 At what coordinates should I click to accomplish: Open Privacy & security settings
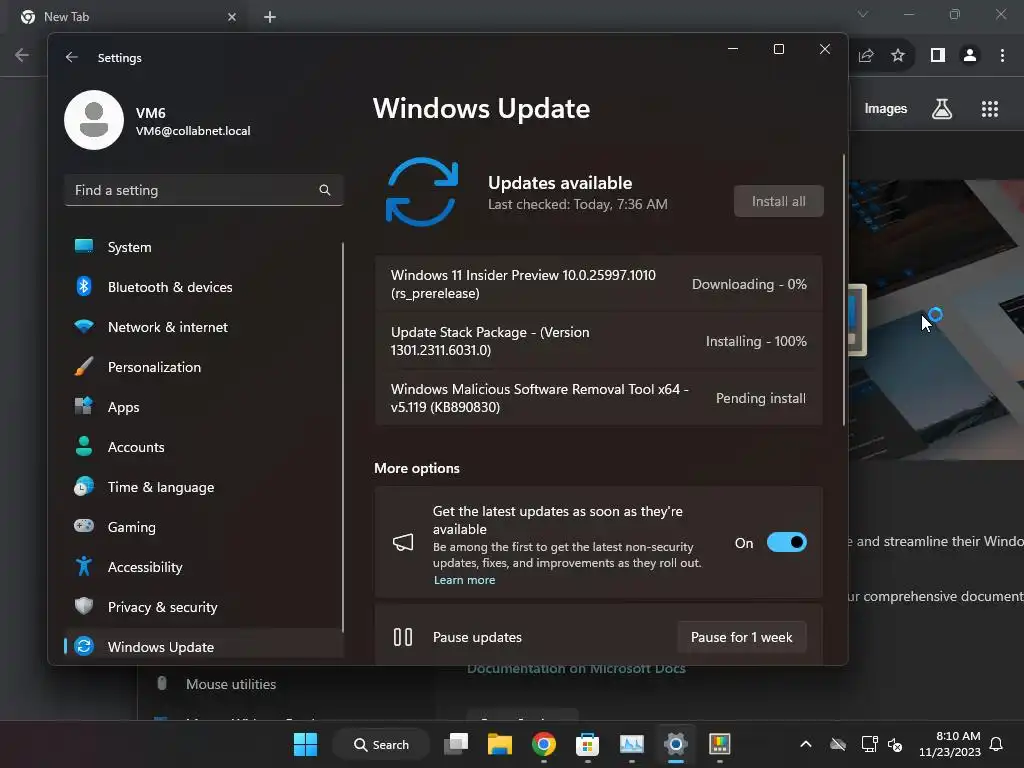coord(204,607)
